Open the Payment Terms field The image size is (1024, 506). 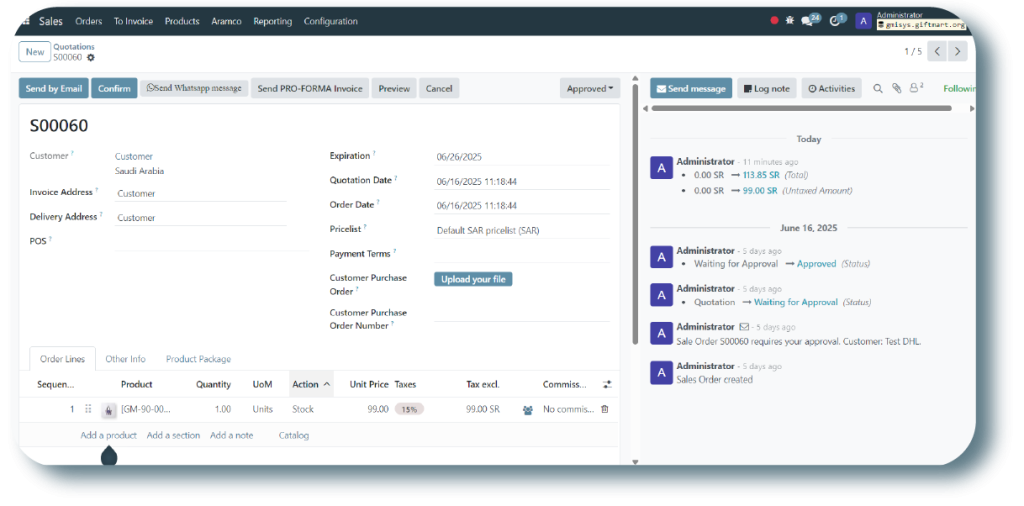522,254
